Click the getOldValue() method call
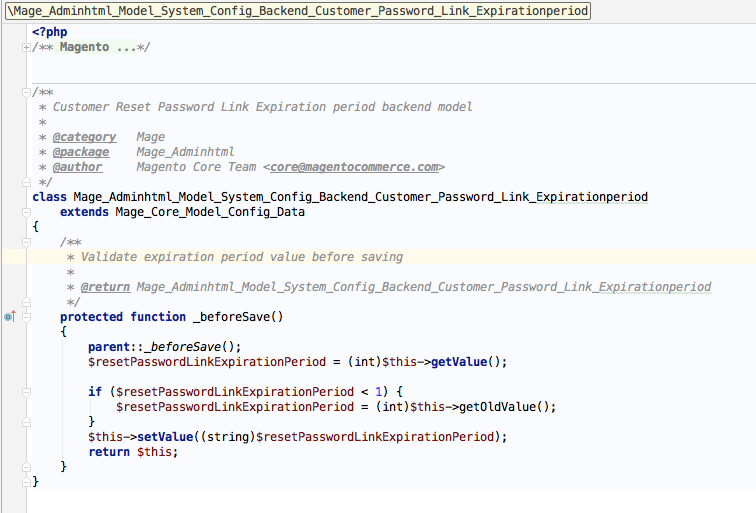Screen dimensions: 756x513 click(504, 407)
